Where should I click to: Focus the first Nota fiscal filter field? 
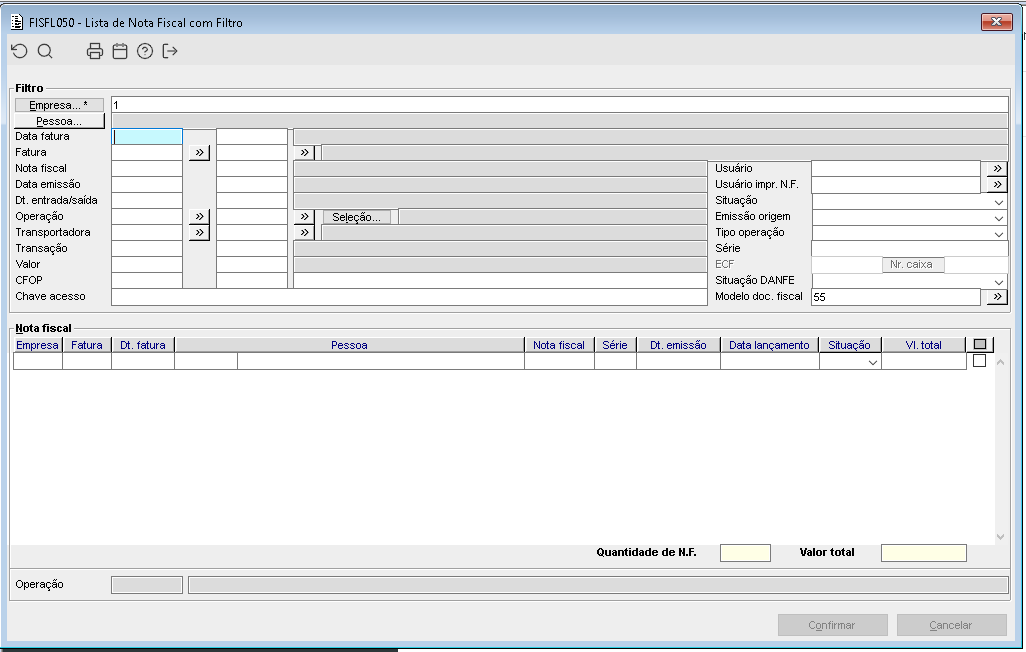click(x=147, y=169)
